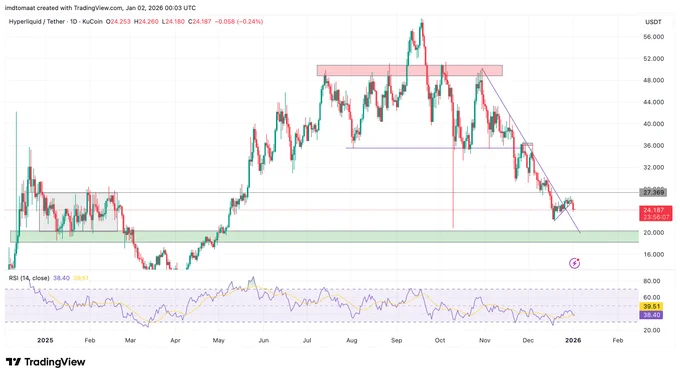
Task: Select the red resistance zone rectangle
Action: (x=409, y=71)
